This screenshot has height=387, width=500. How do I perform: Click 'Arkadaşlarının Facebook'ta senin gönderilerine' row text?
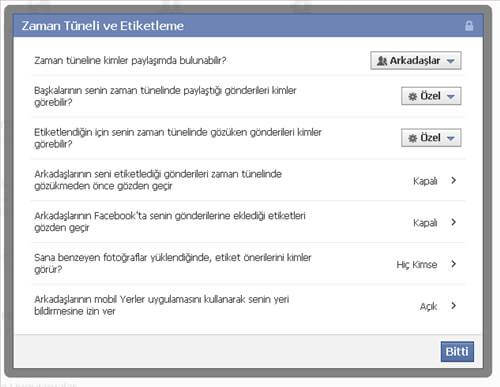(x=170, y=221)
